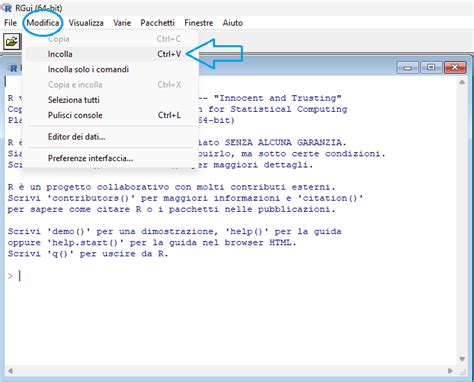This screenshot has height=382, width=474.
Task: Choose Seleziona tutti menu entry
Action: [110, 100]
